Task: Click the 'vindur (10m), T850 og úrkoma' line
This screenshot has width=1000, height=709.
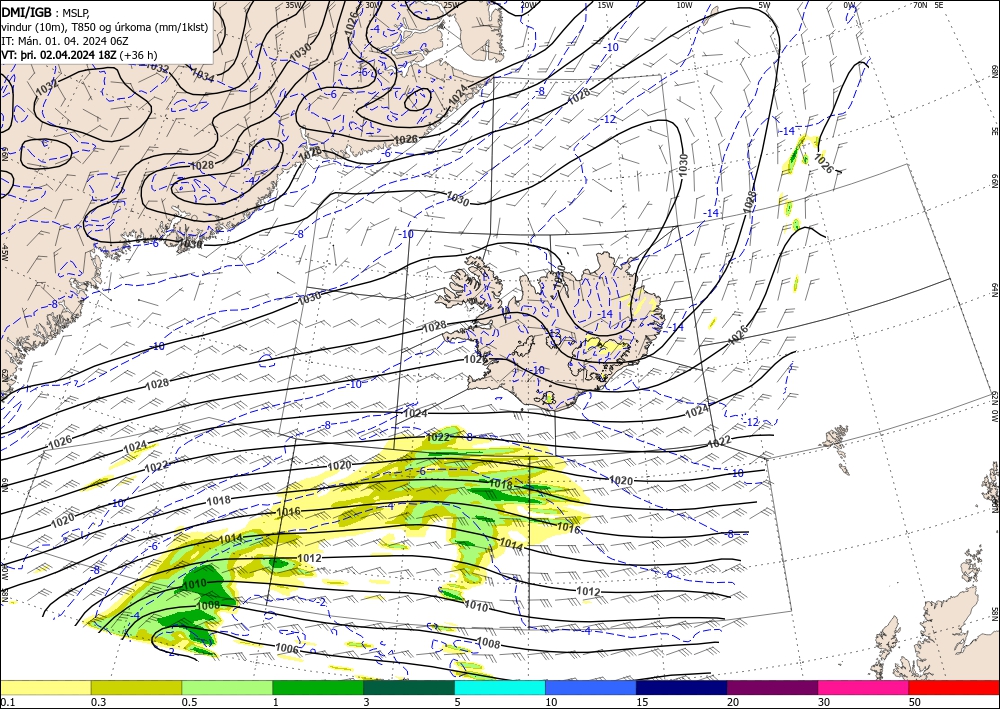Action: 104,26
